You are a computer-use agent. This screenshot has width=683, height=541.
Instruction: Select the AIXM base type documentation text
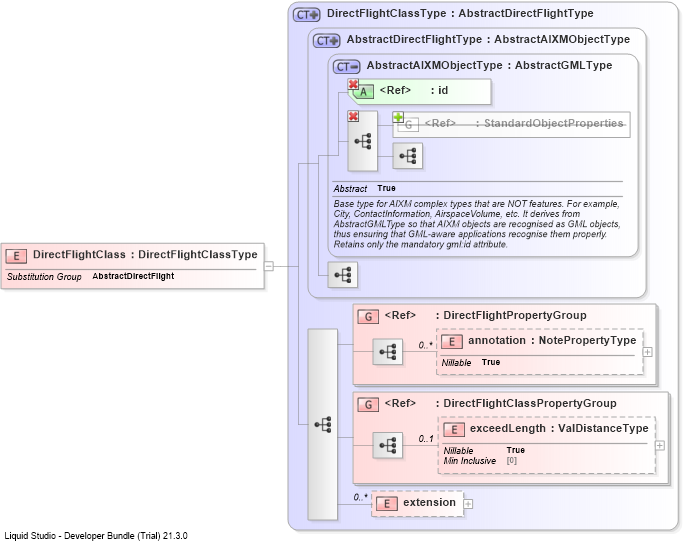477,224
